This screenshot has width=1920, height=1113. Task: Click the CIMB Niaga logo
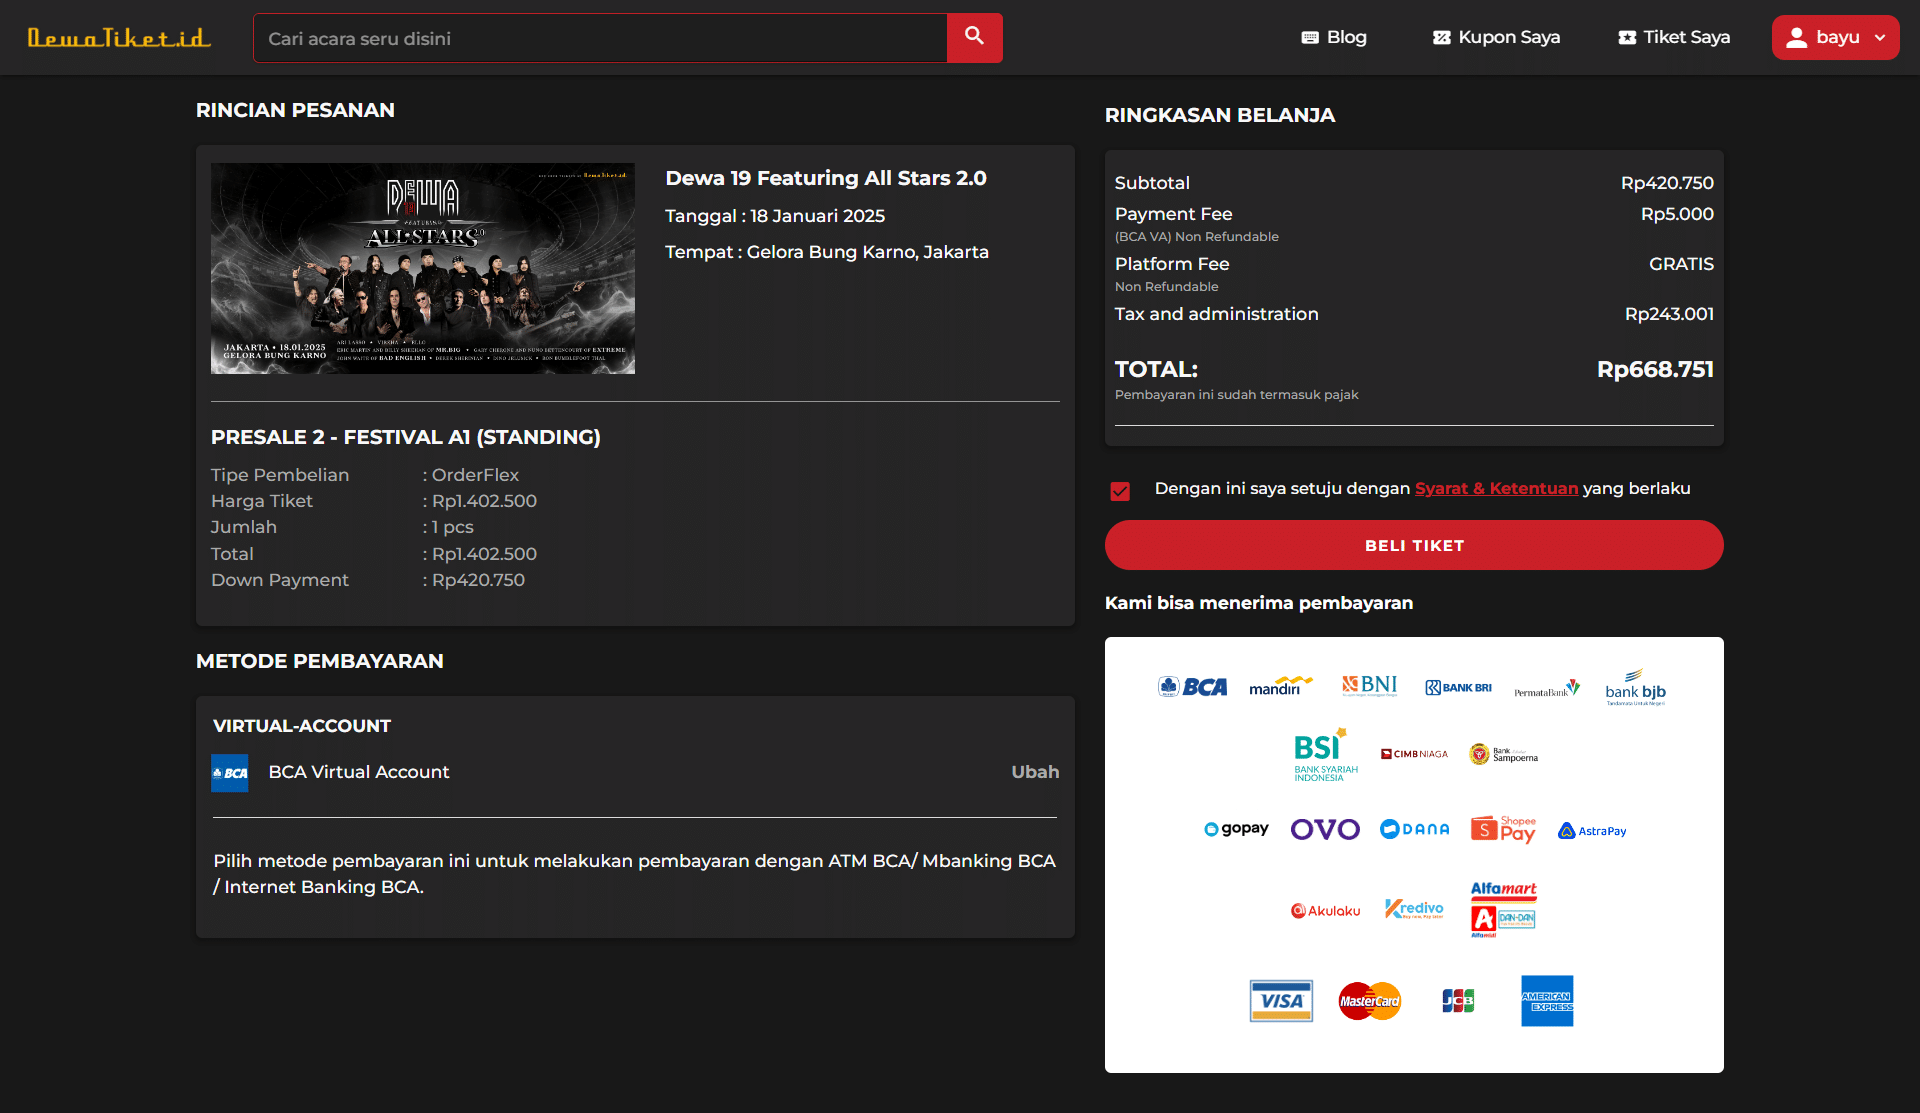pyautogui.click(x=1414, y=754)
